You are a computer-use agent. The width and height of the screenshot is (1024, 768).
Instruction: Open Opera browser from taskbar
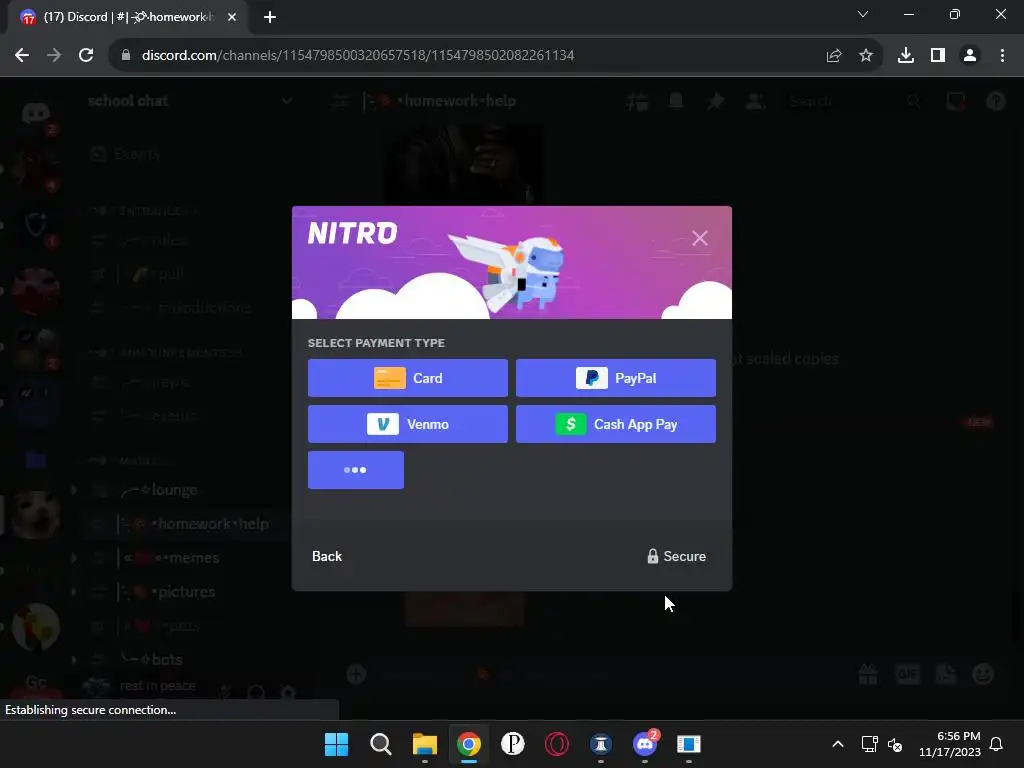[557, 744]
